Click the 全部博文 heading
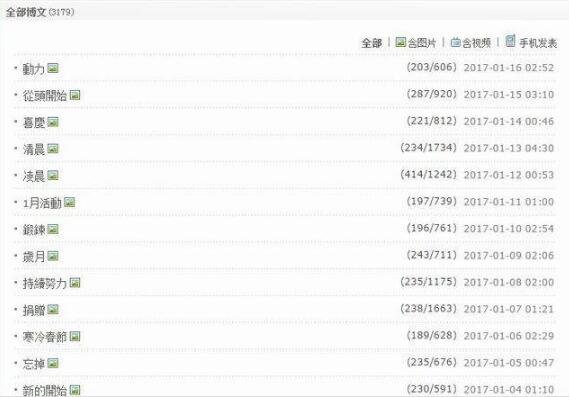569x397 pixels. (x=26, y=12)
